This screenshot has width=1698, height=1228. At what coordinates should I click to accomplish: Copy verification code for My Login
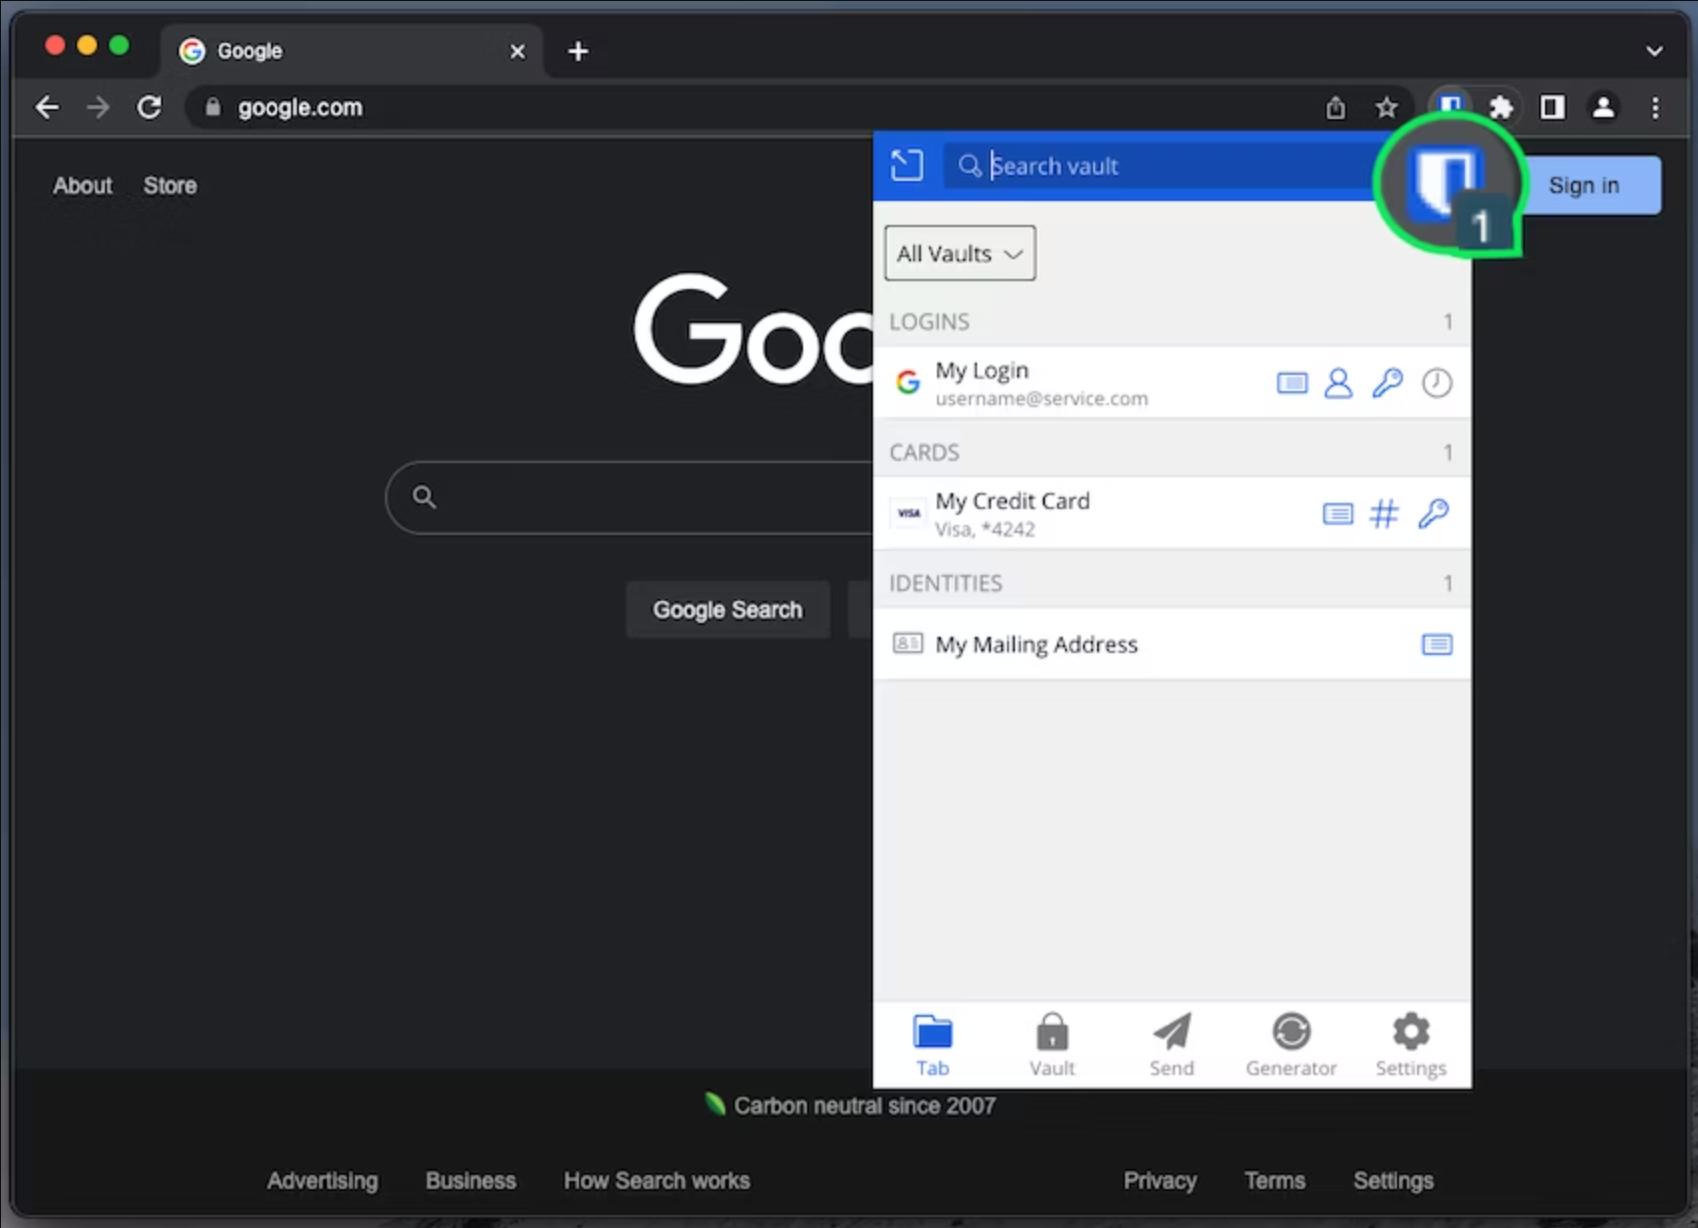[x=1437, y=383]
